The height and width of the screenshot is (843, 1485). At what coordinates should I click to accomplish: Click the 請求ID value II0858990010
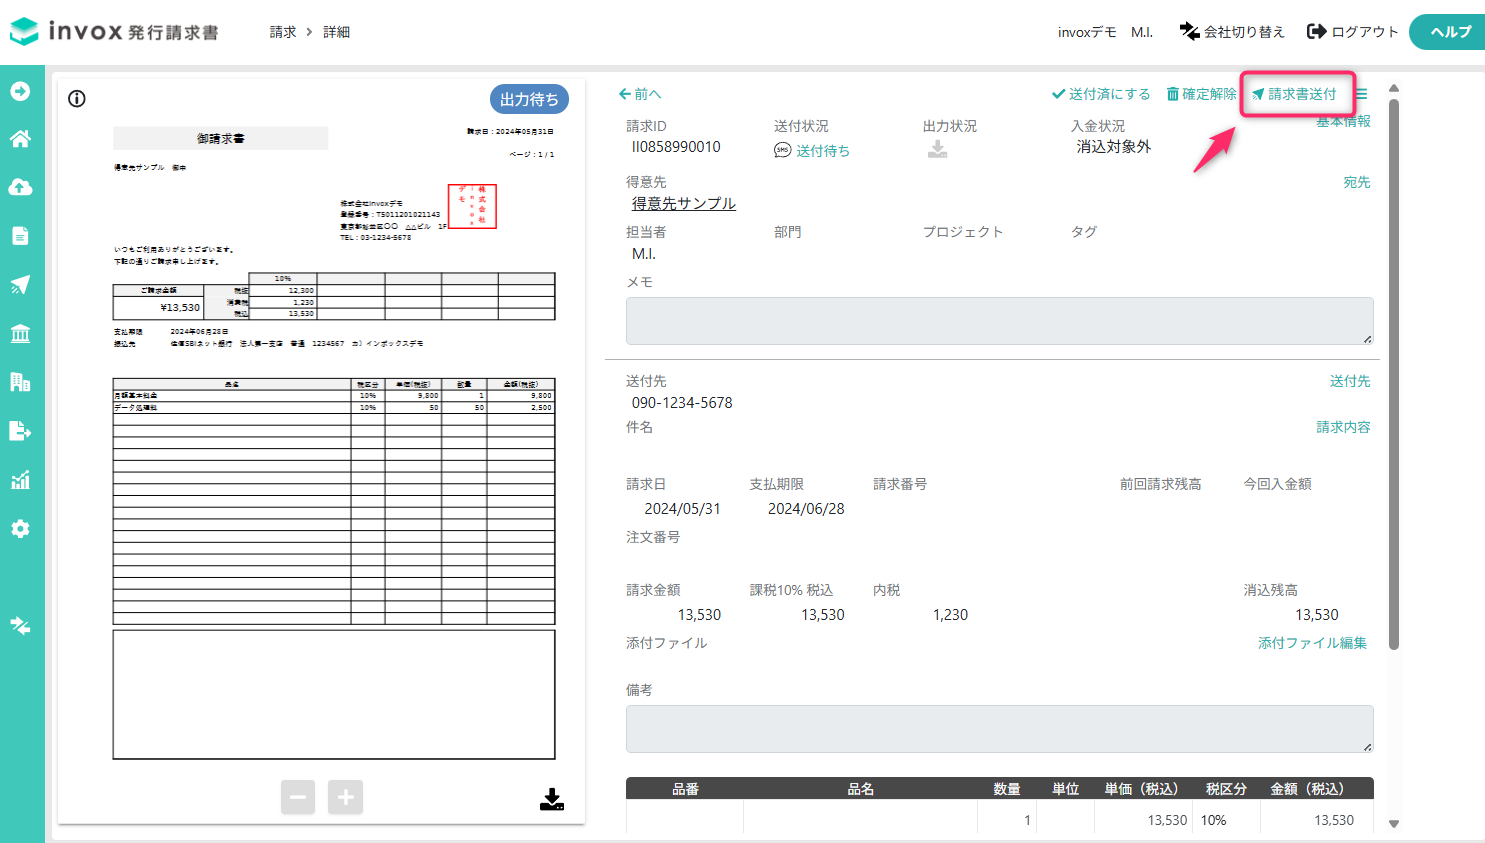676,147
